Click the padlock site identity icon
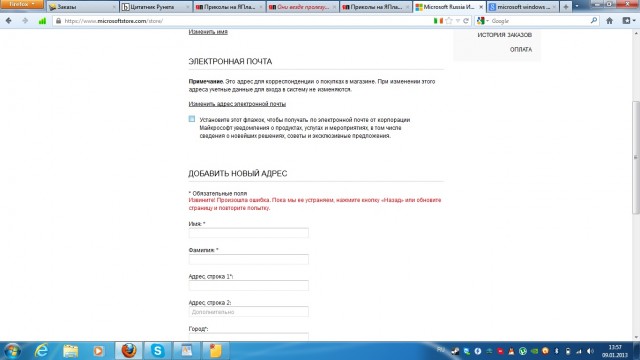 (58, 21)
